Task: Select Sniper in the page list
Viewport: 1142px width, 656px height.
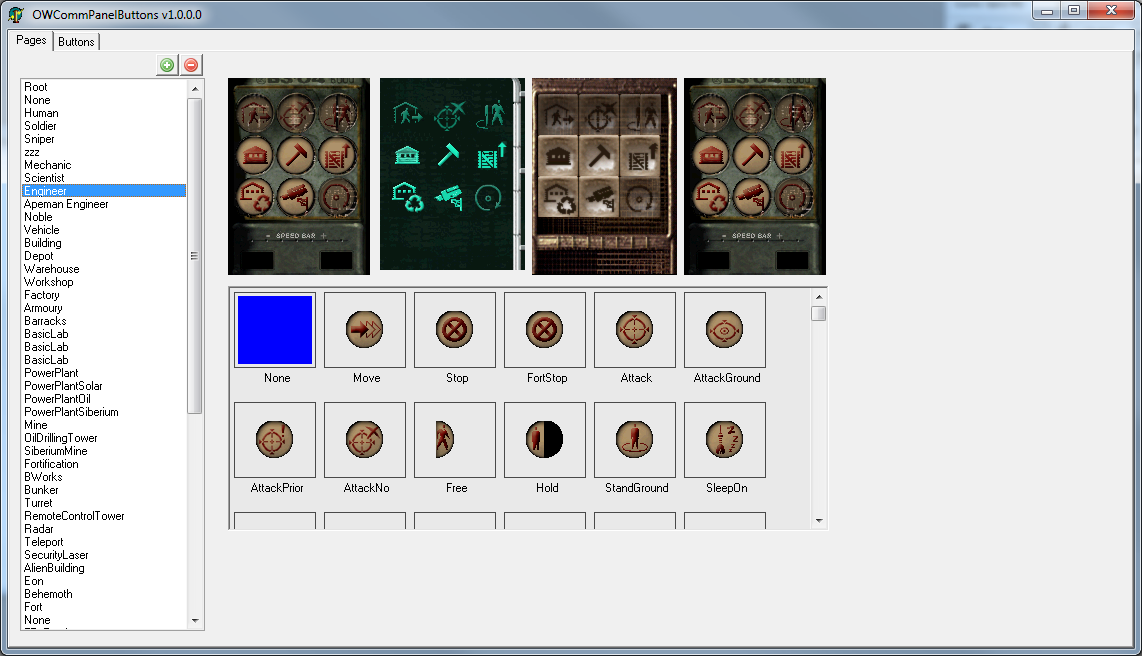Action: tap(104, 139)
